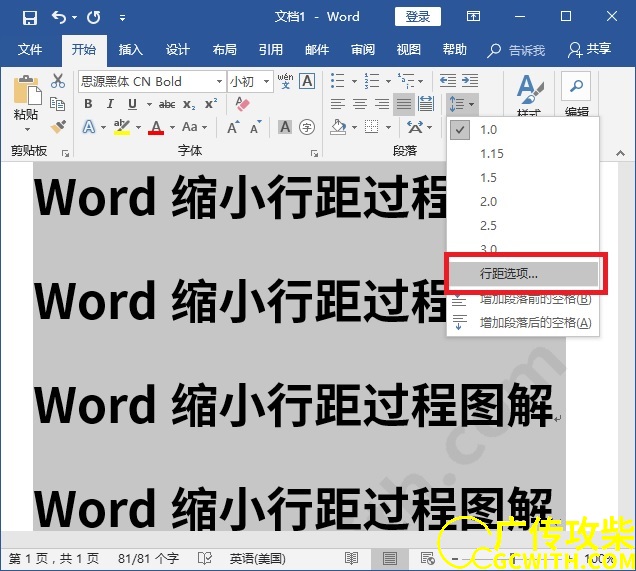Collapse the ribbon with the chevron

620,153
